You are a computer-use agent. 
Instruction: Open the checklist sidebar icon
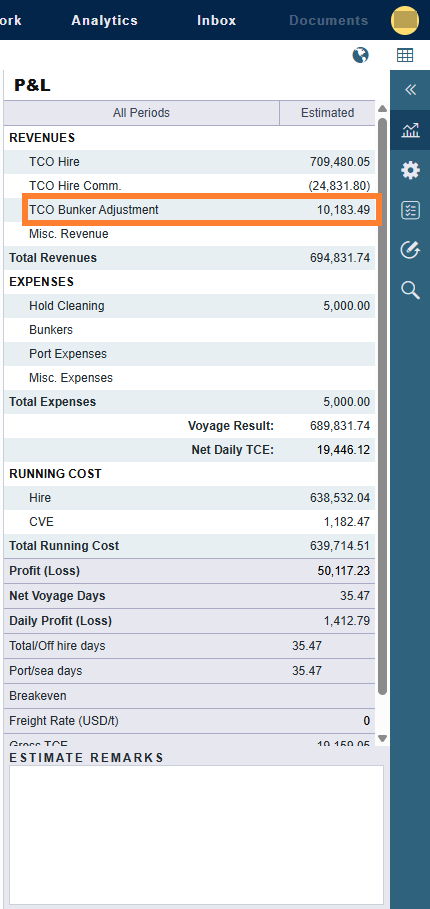[410, 210]
